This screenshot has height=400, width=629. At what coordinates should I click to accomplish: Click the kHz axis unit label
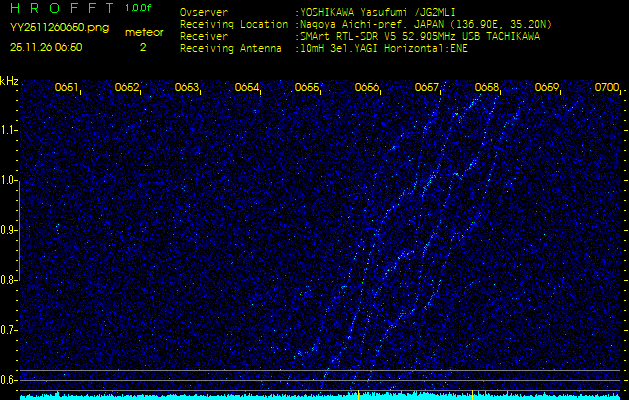pos(9,80)
